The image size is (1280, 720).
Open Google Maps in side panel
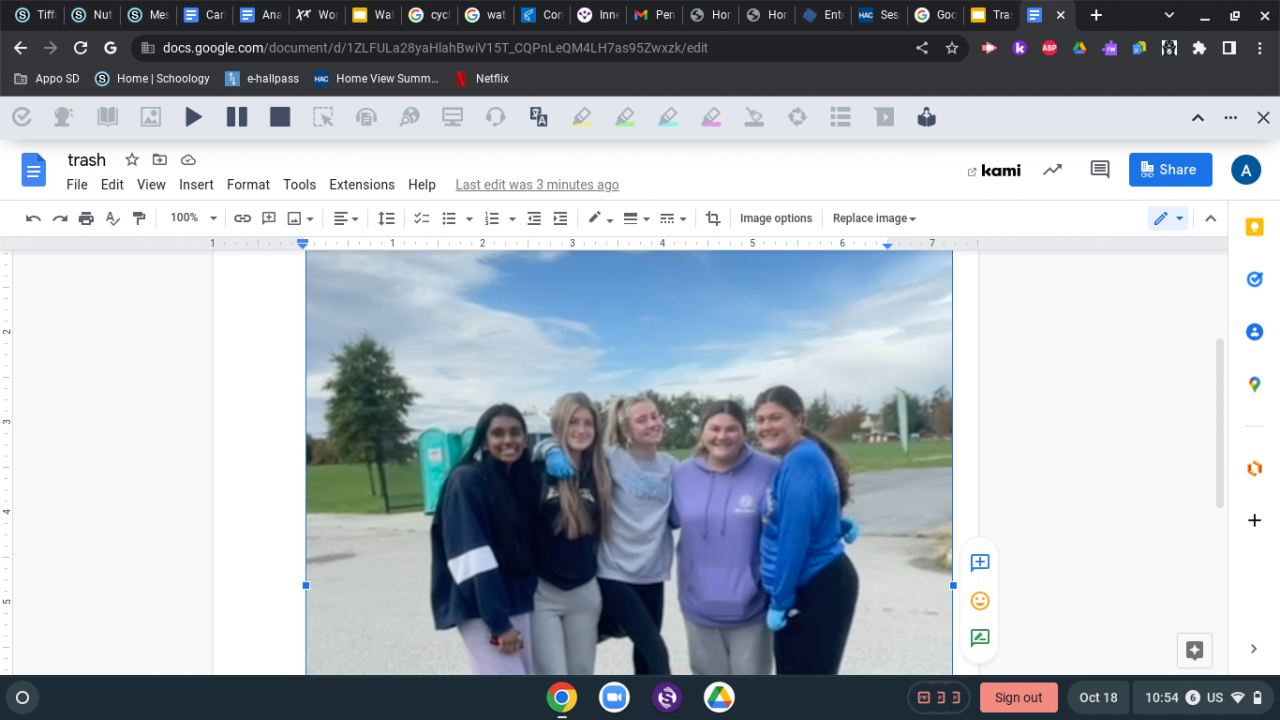[1254, 384]
